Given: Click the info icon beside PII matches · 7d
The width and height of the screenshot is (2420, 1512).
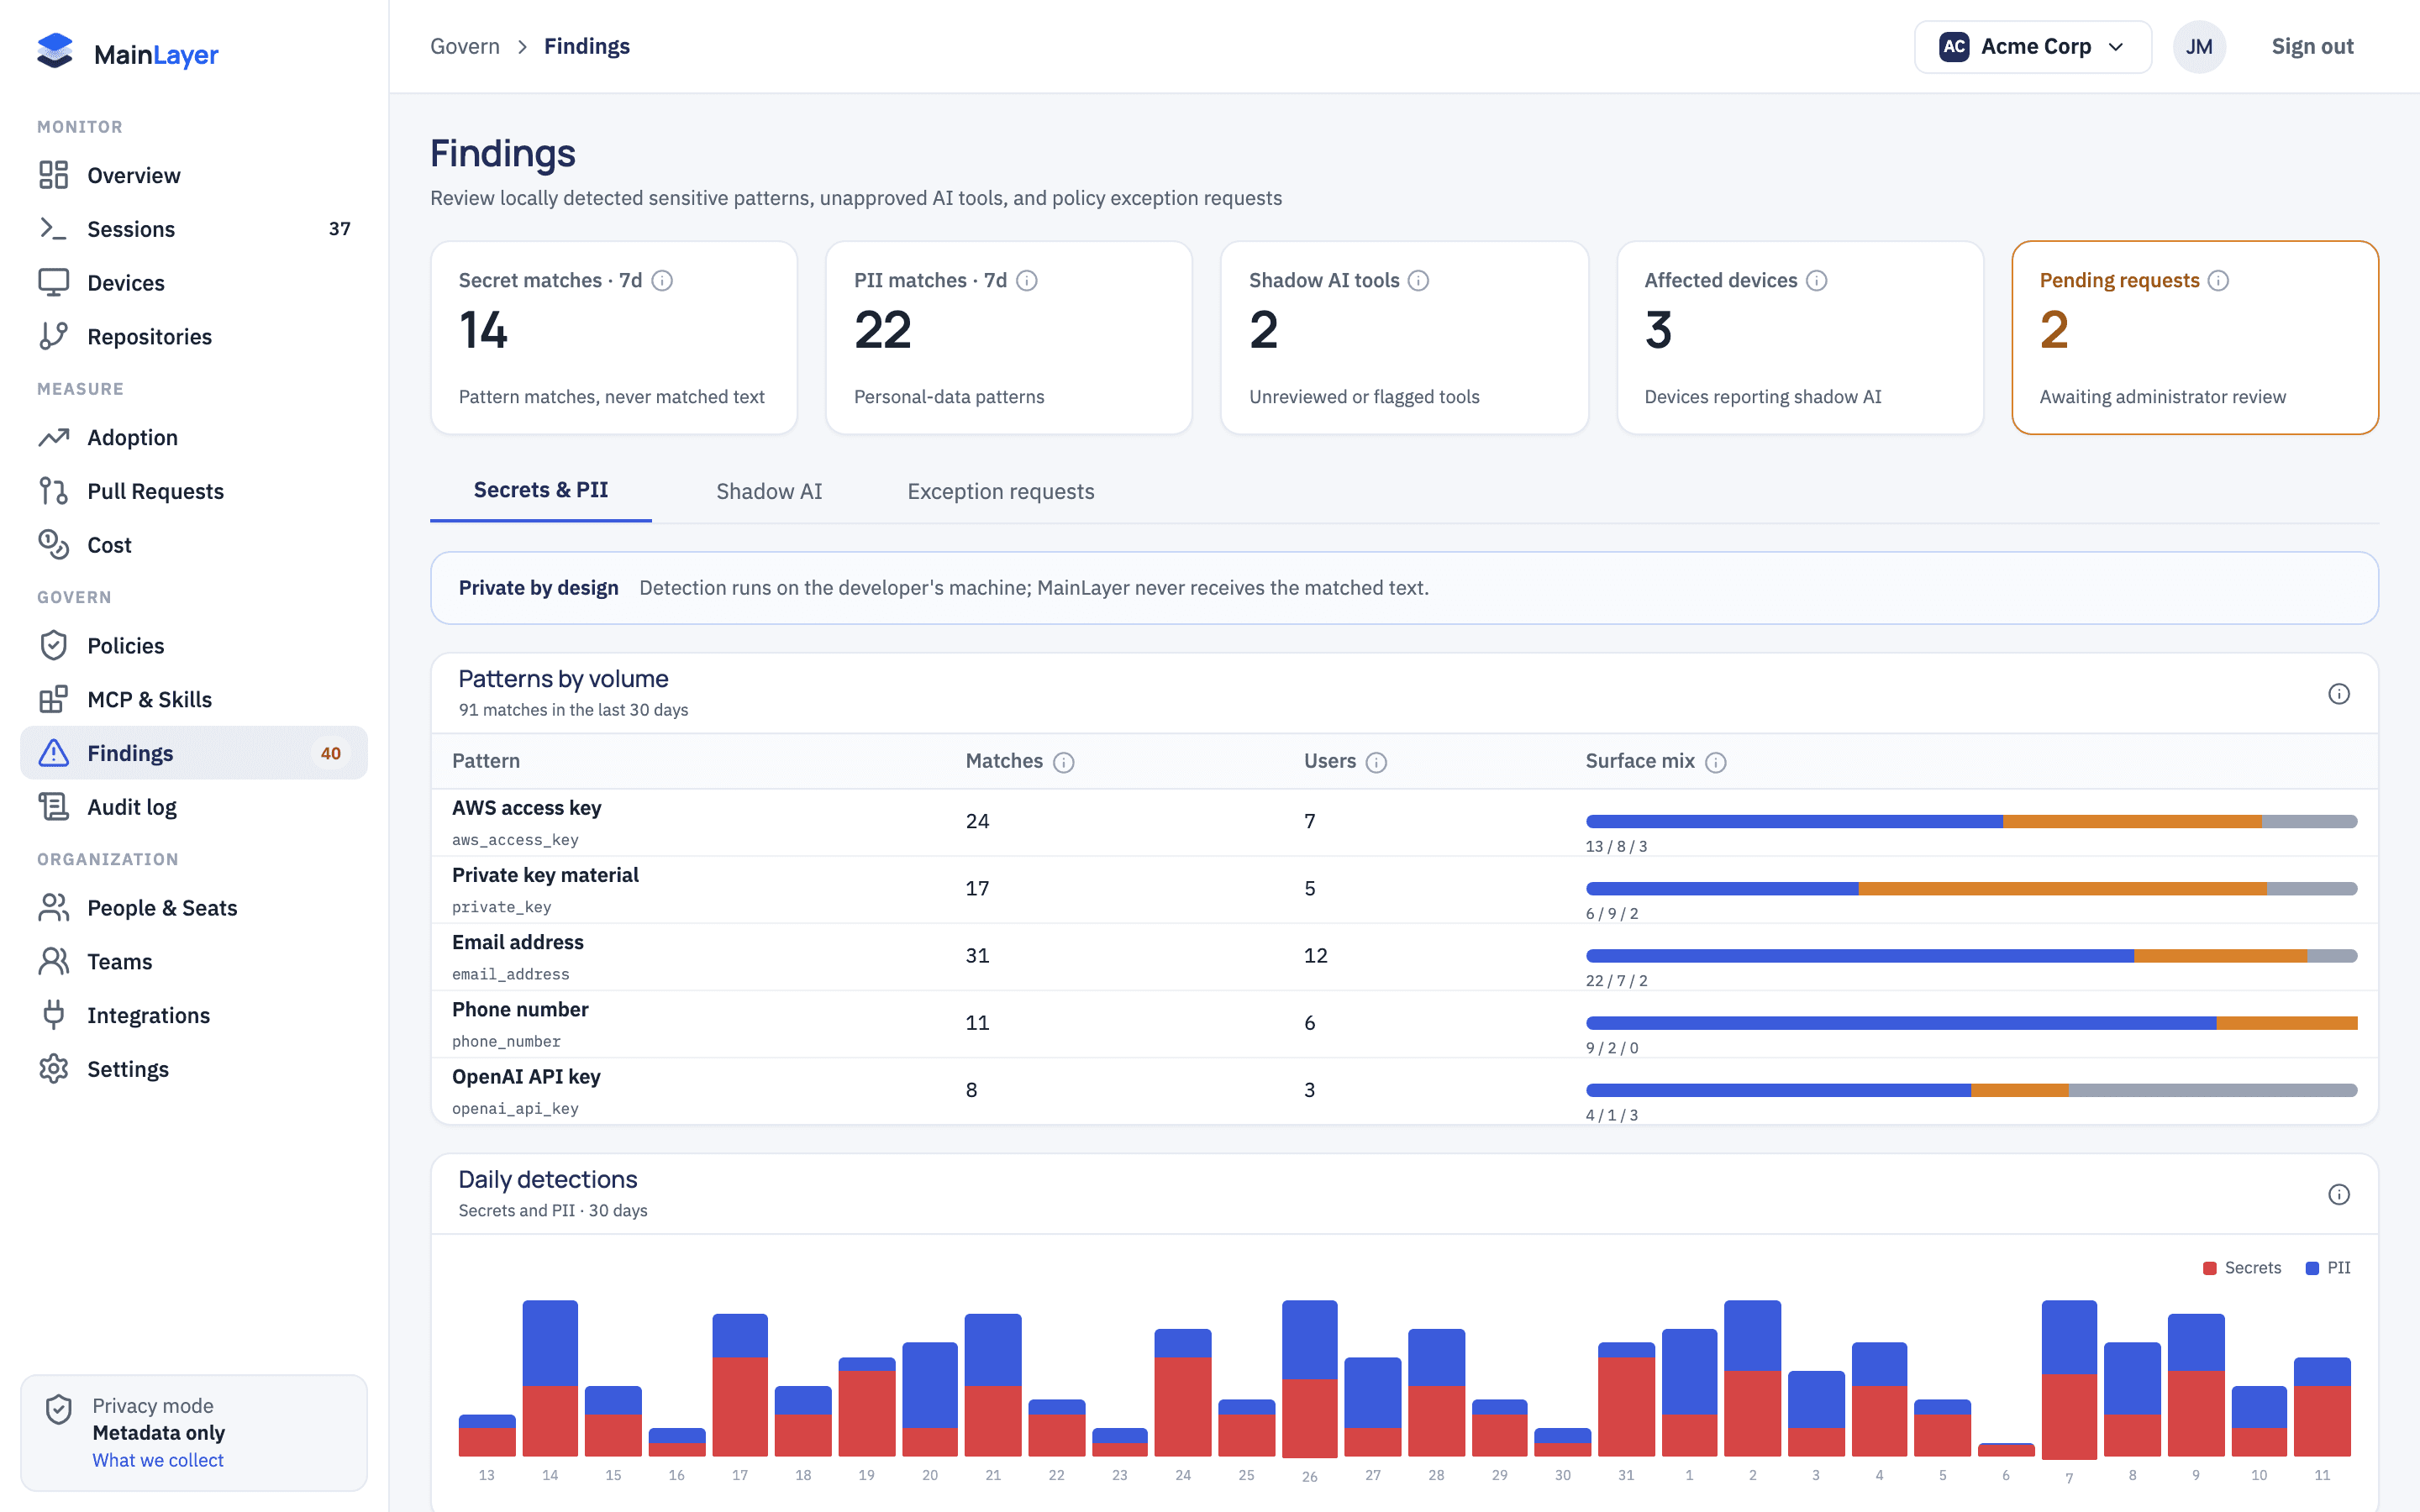Looking at the screenshot, I should 1027,281.
